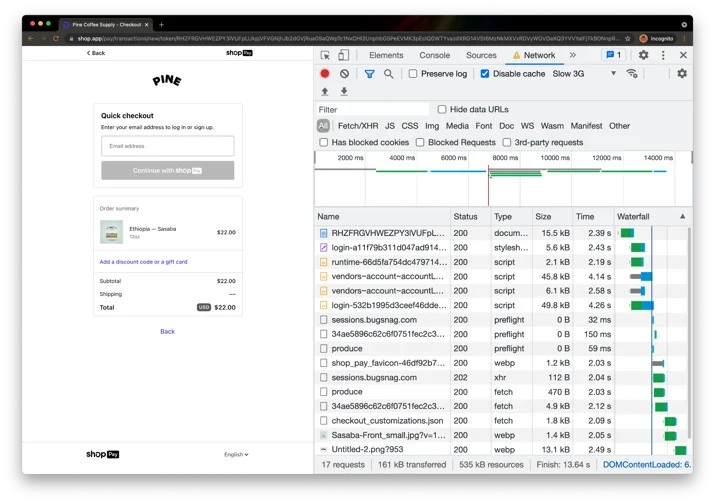The width and height of the screenshot is (715, 503).
Task: Filter requests by Img type
Action: [432, 126]
